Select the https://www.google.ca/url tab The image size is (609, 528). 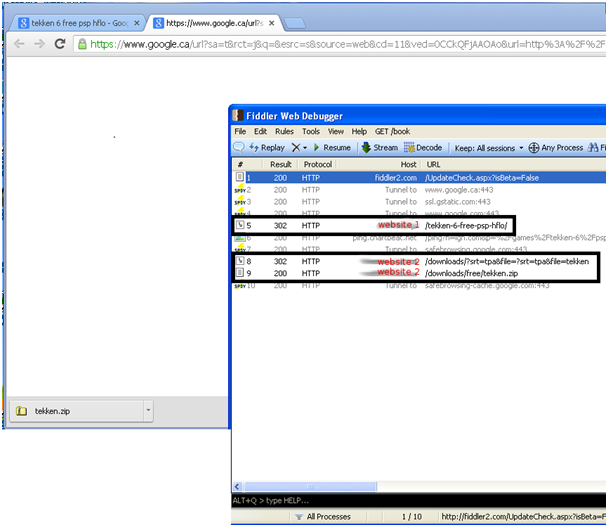click(x=212, y=23)
